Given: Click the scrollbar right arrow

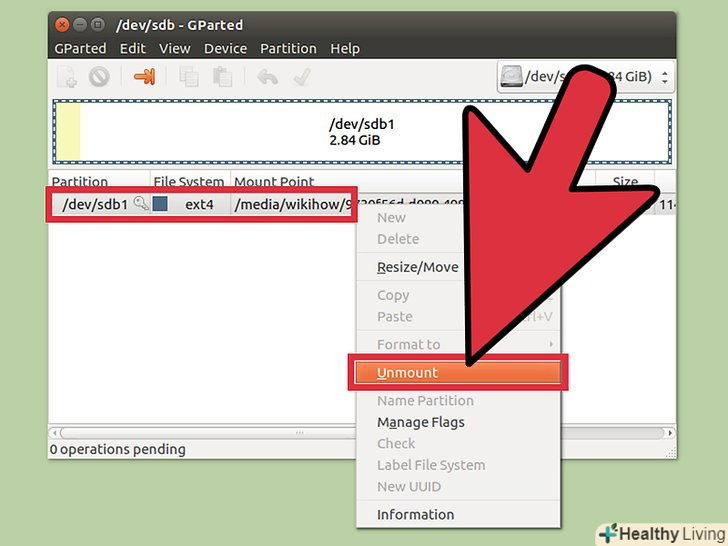Looking at the screenshot, I should pos(670,433).
